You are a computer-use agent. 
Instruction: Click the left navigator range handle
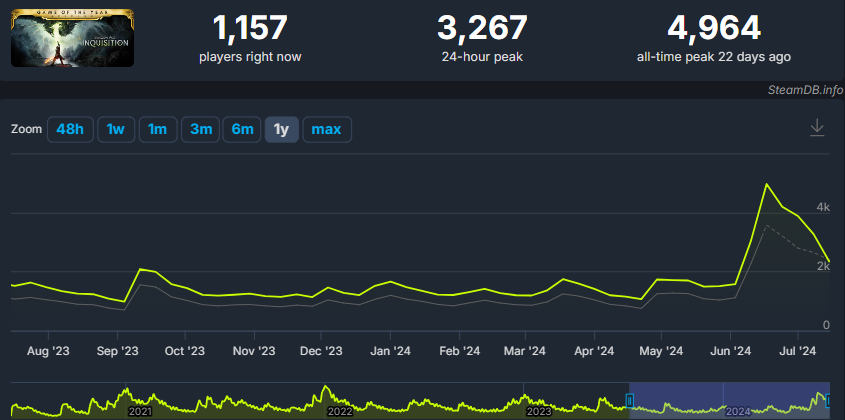coord(629,401)
